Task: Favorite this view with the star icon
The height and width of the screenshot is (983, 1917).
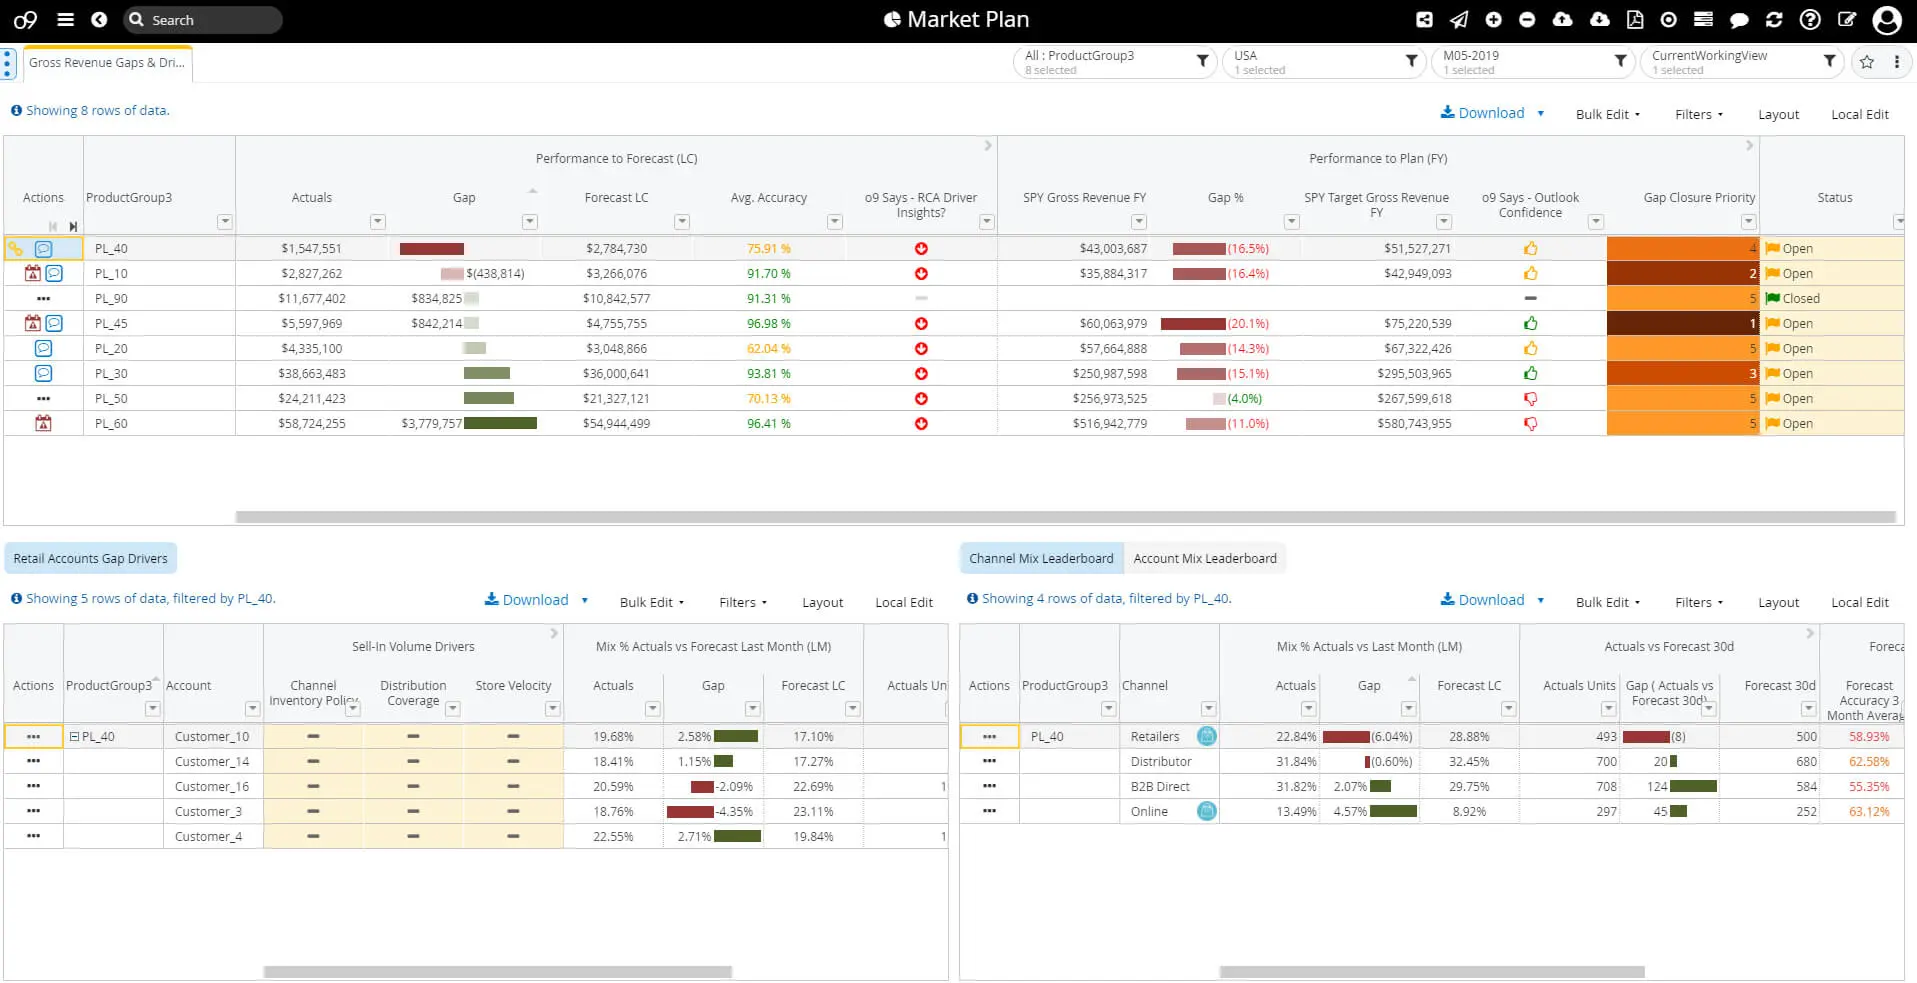Action: [x=1866, y=62]
